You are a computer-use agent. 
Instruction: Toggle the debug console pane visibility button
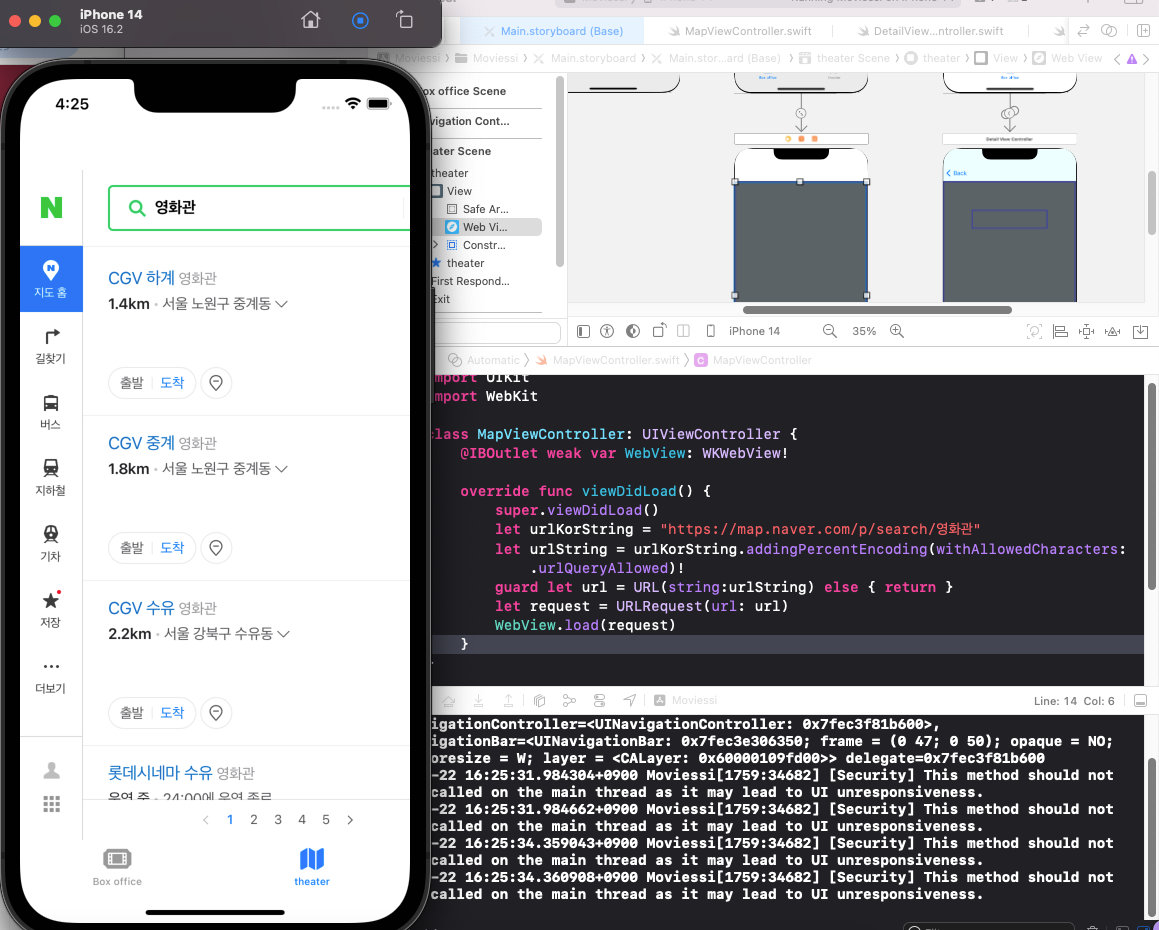click(1141, 701)
